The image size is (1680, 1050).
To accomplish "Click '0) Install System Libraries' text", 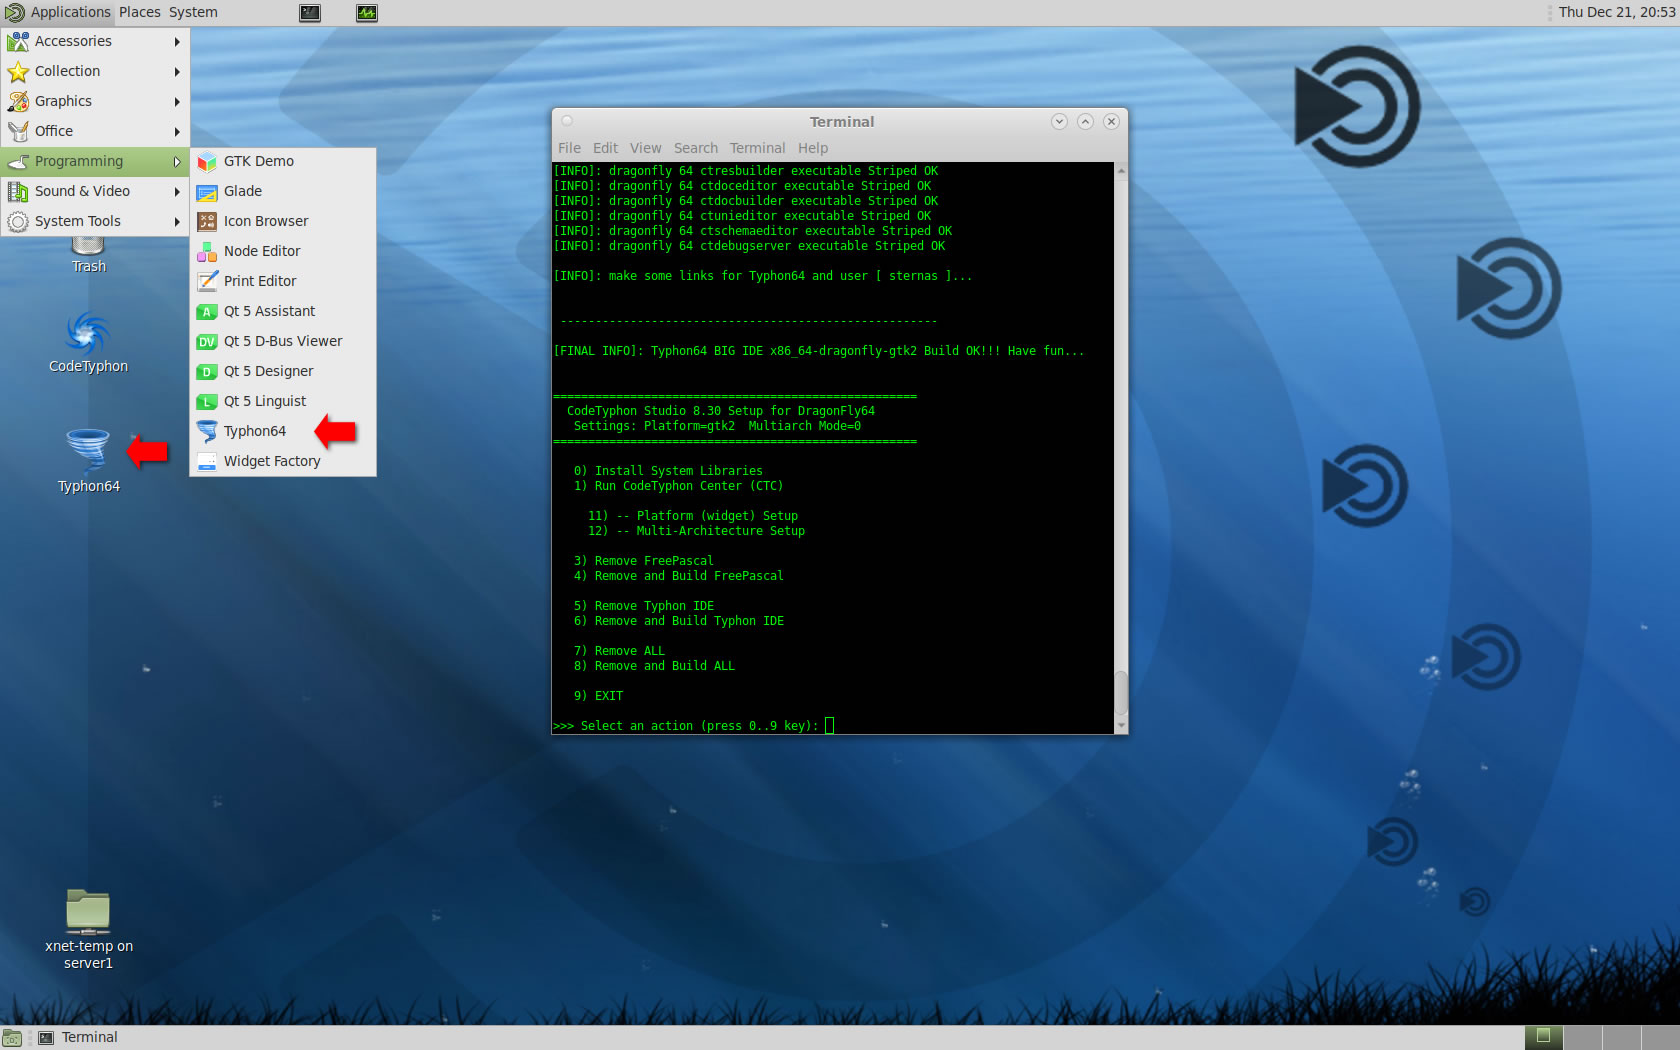I will (668, 471).
